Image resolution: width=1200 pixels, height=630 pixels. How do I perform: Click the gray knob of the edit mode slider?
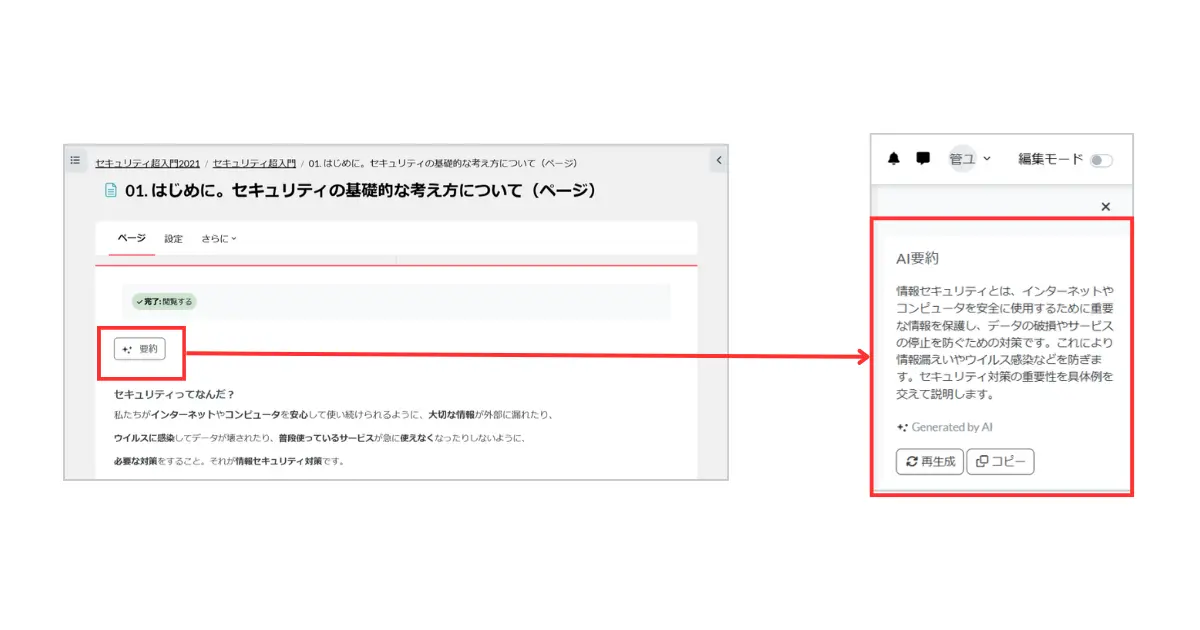[x=1099, y=160]
